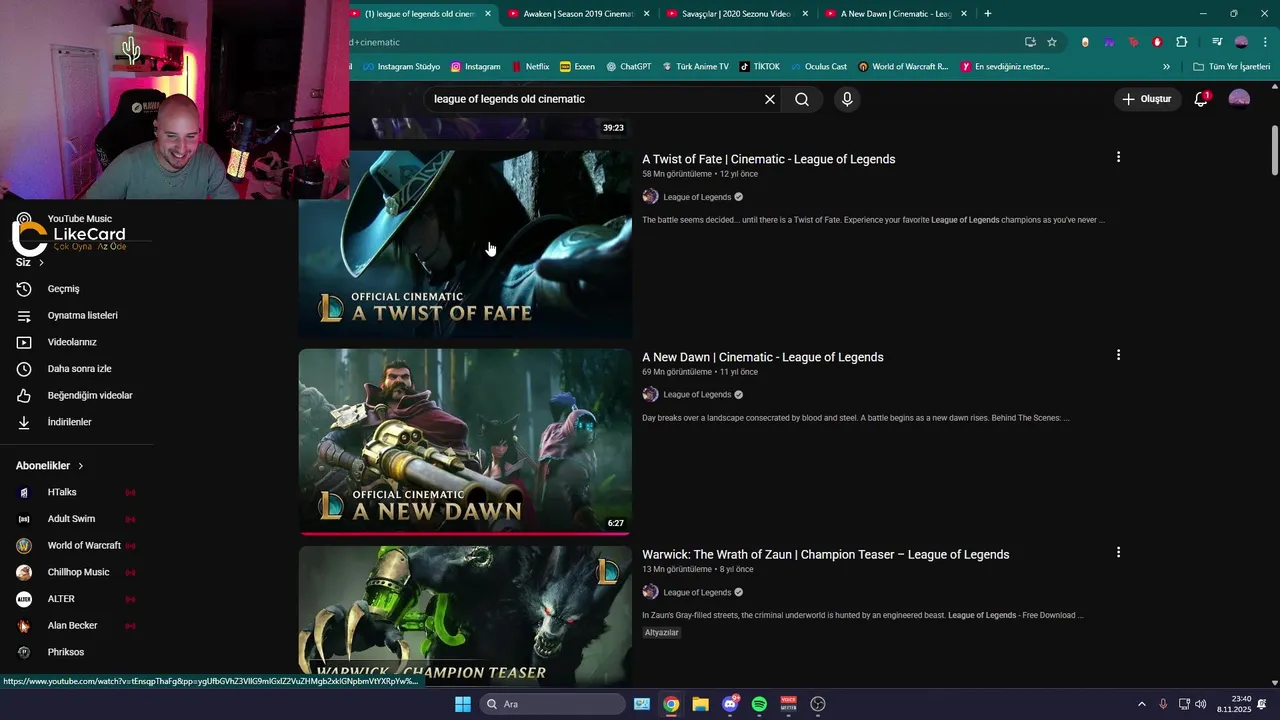The height and width of the screenshot is (720, 1280).
Task: Install app icon in address bar
Action: [1030, 42]
